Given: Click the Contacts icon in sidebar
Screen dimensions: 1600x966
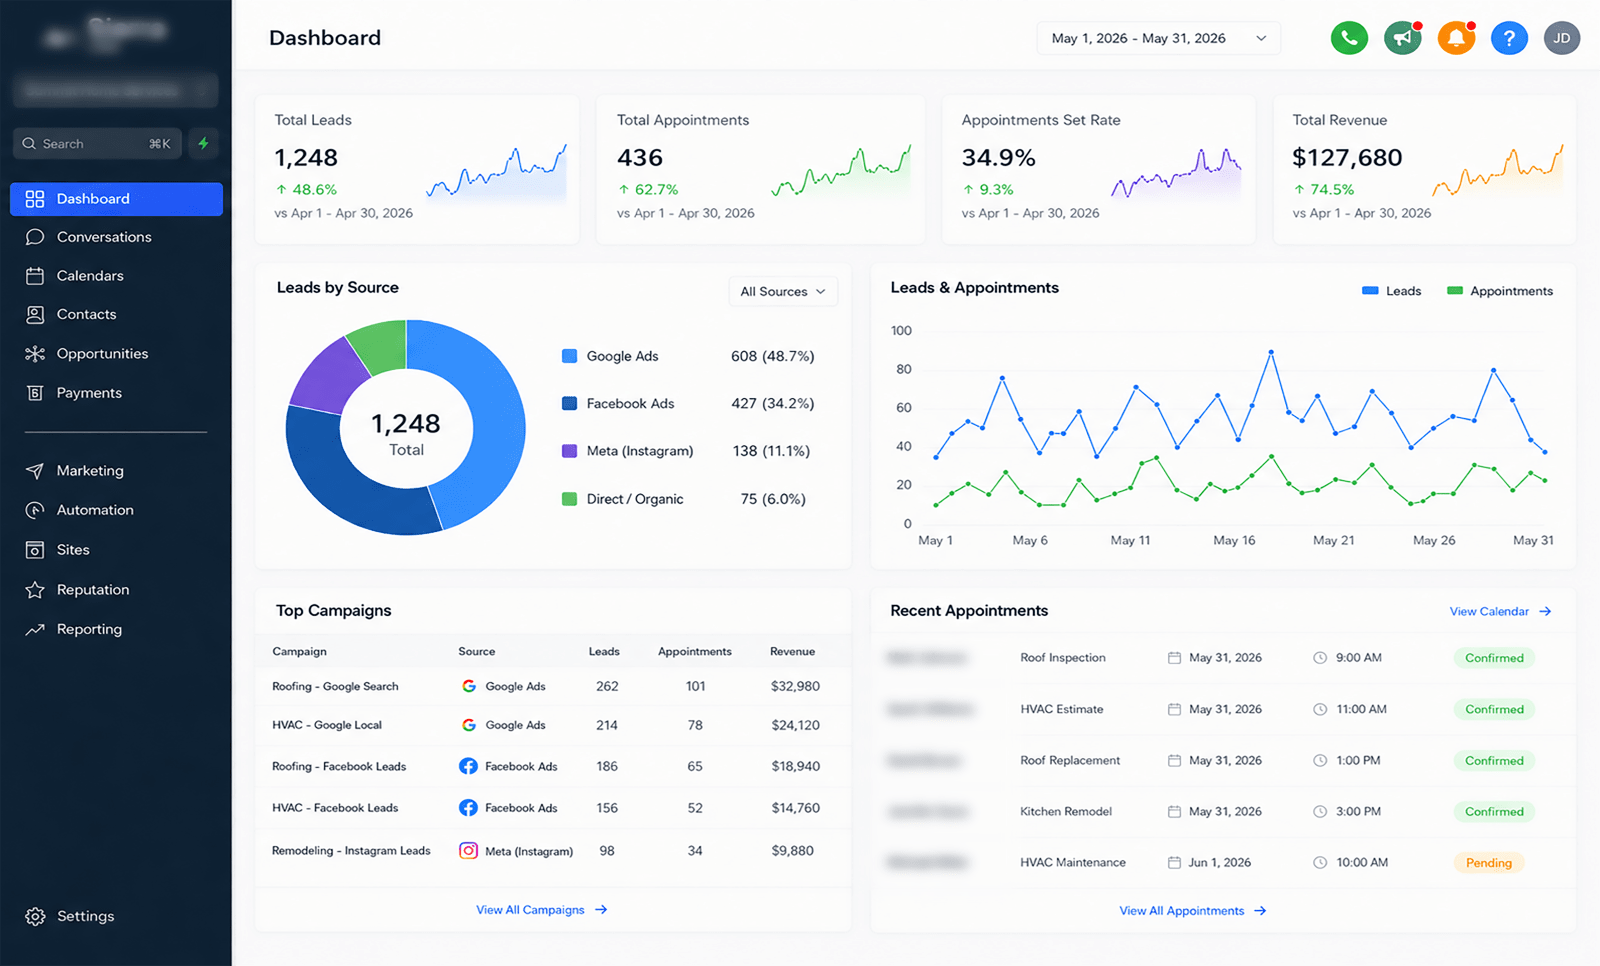Looking at the screenshot, I should point(35,314).
